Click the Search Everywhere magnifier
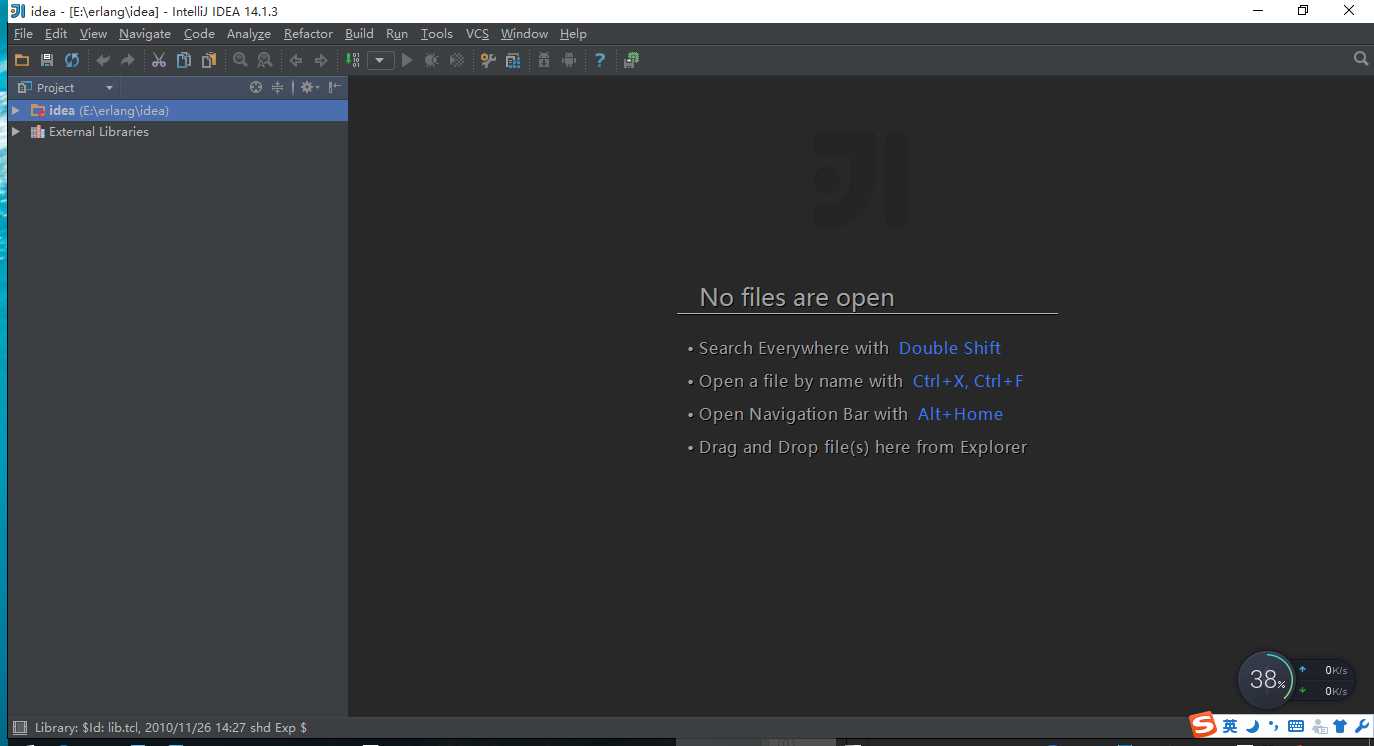 (x=1361, y=59)
